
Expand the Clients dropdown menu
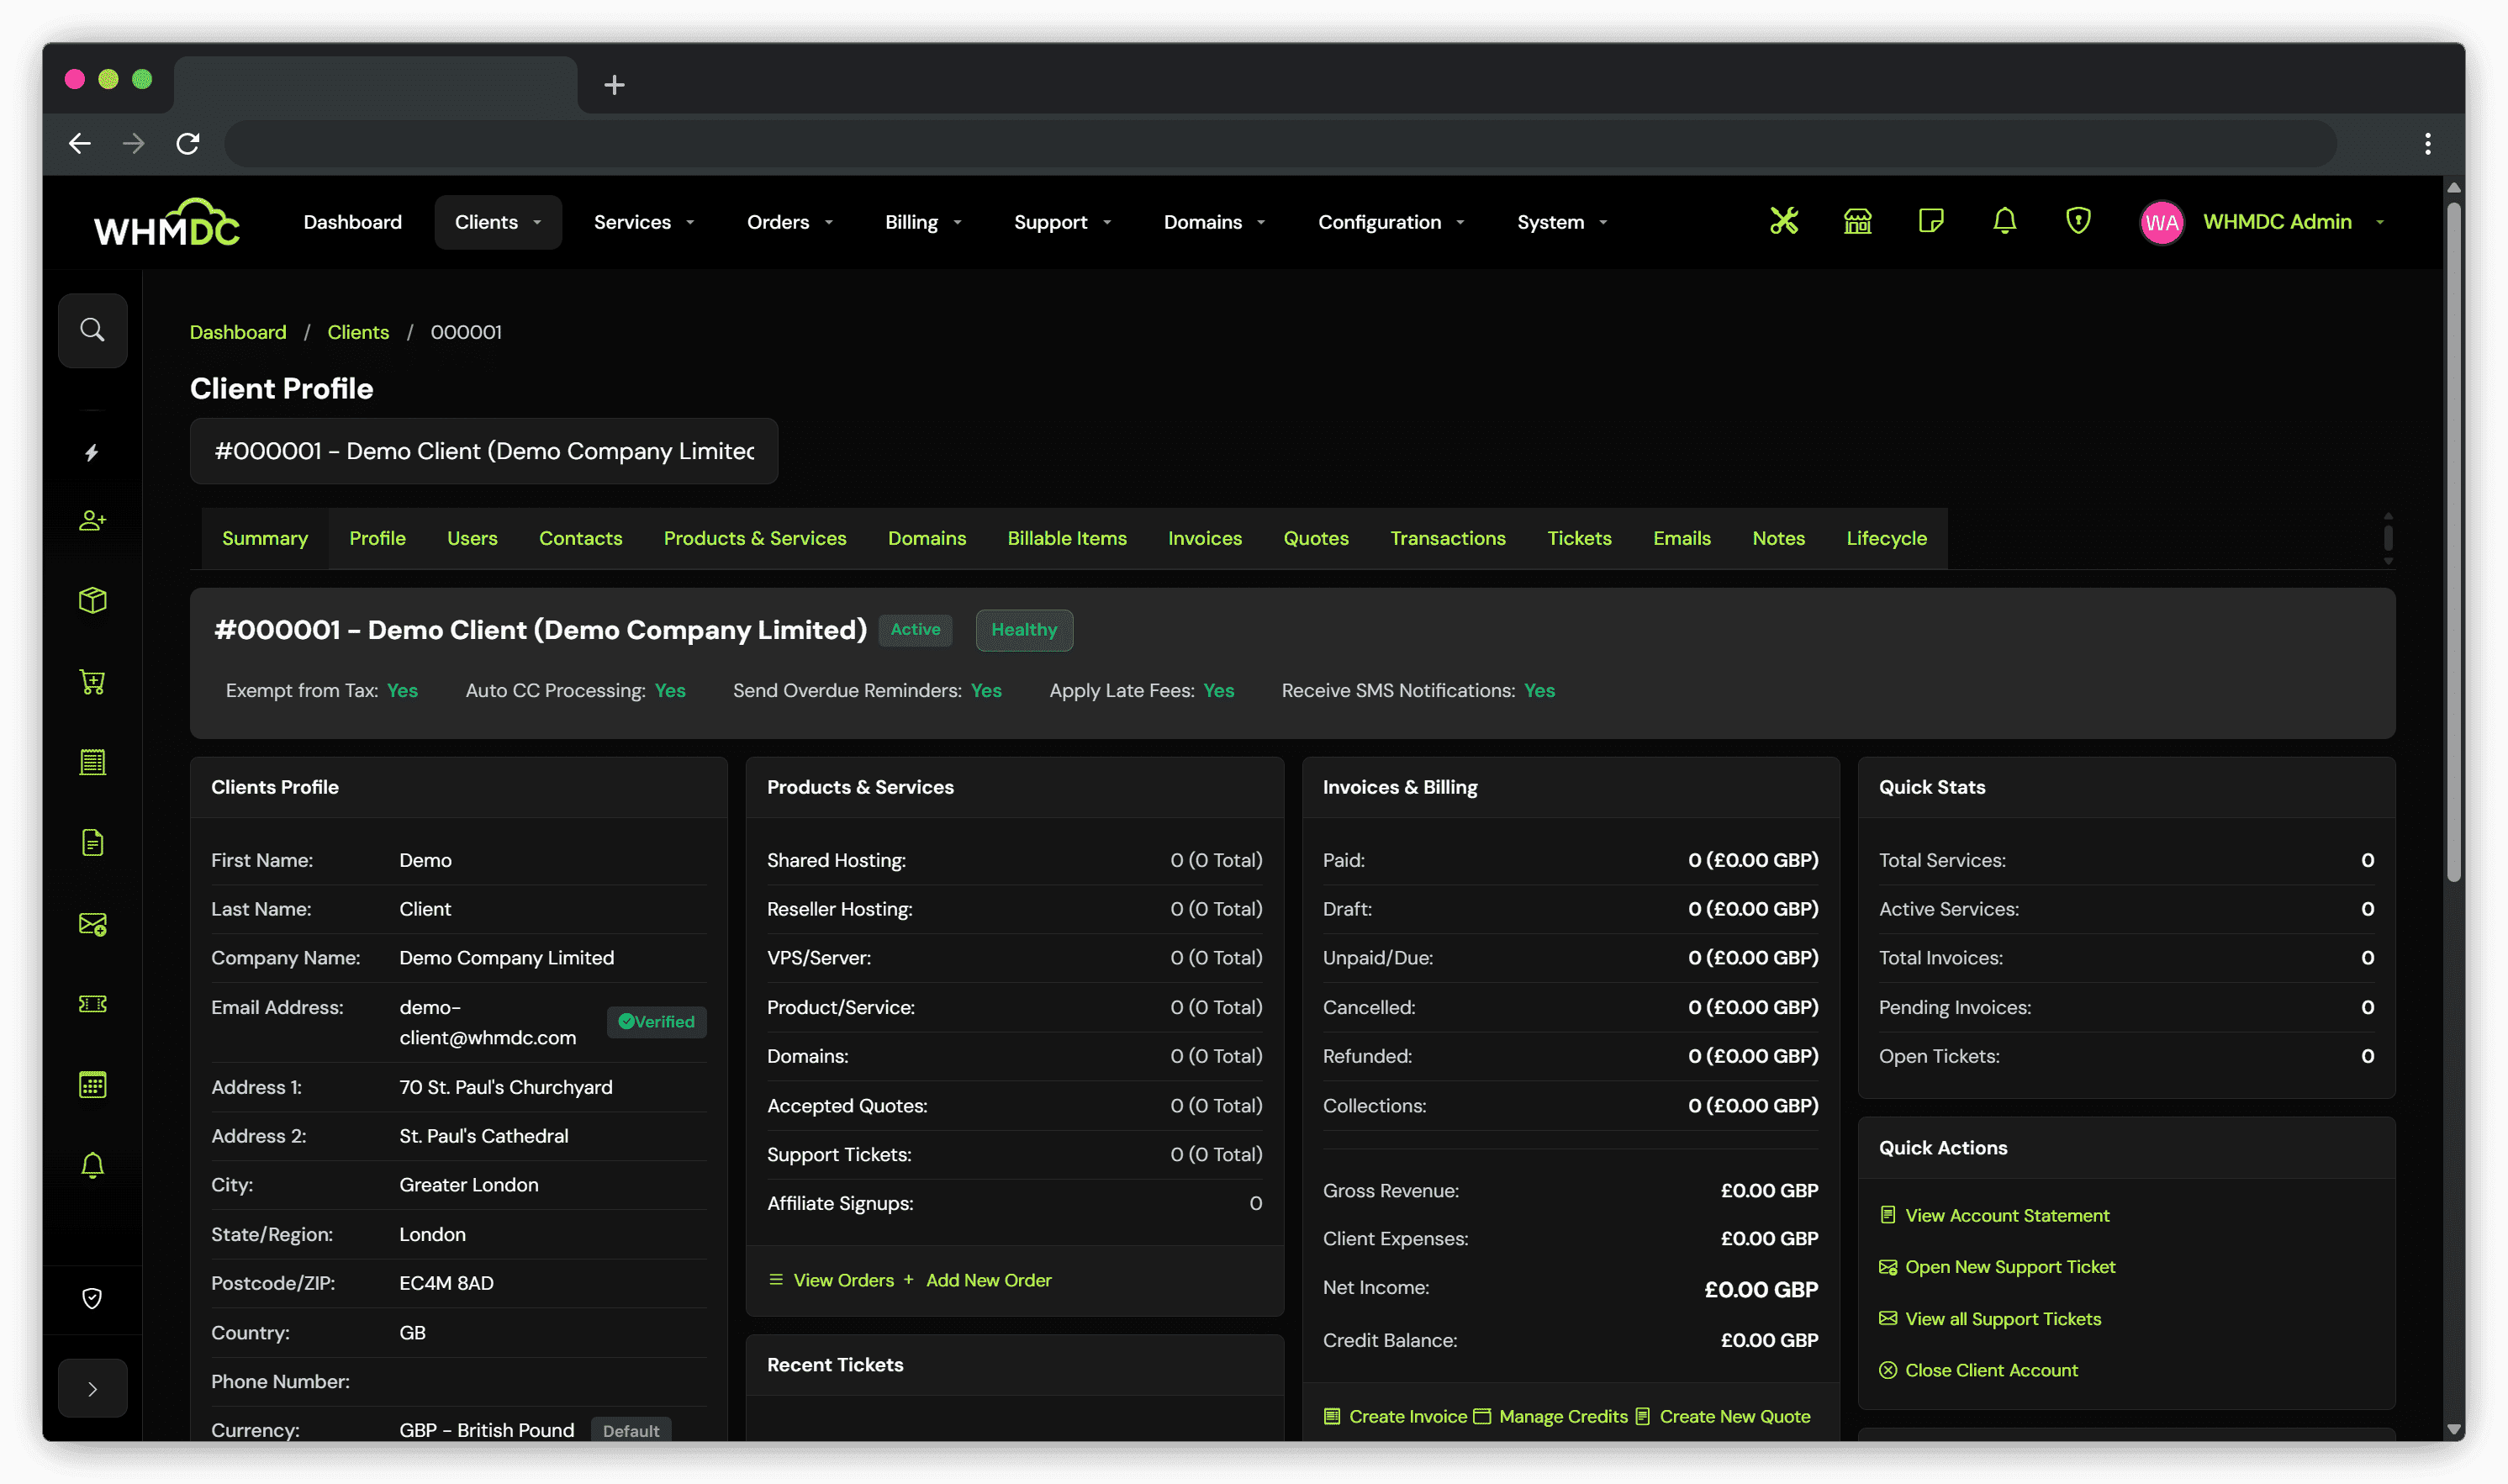(x=497, y=222)
